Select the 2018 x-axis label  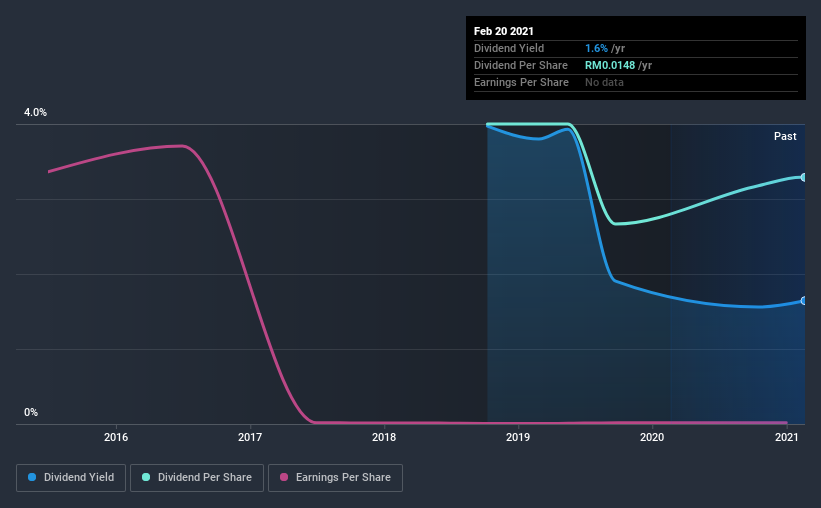[384, 437]
